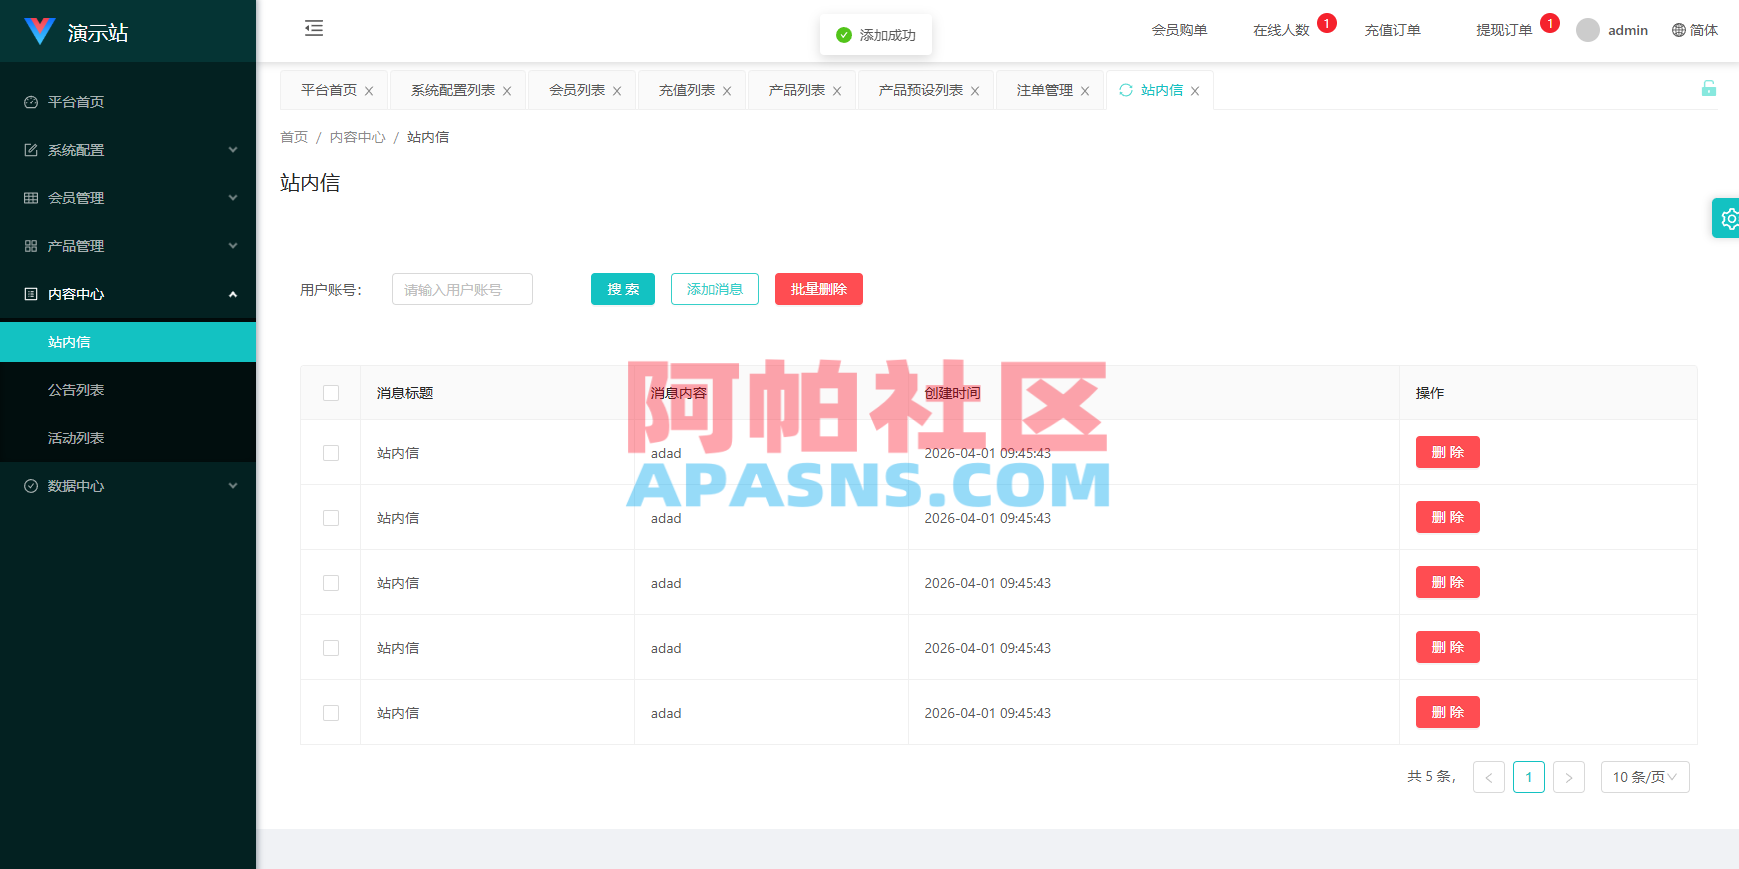Screen dimensions: 1739x869
Task: Open 在线人数 in the top bar
Action: point(1281,30)
